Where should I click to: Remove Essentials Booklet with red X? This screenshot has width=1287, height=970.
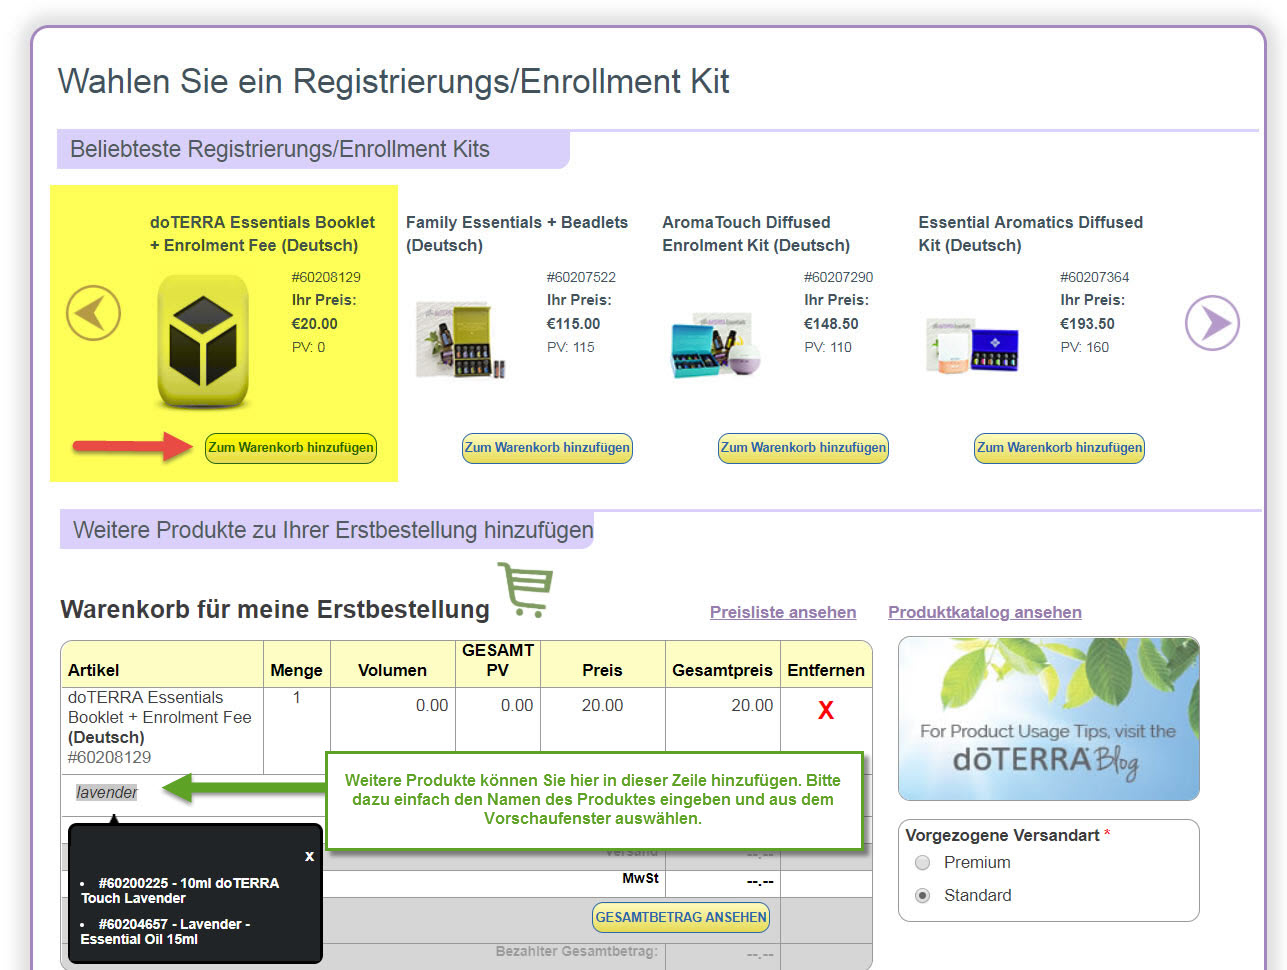pos(826,711)
